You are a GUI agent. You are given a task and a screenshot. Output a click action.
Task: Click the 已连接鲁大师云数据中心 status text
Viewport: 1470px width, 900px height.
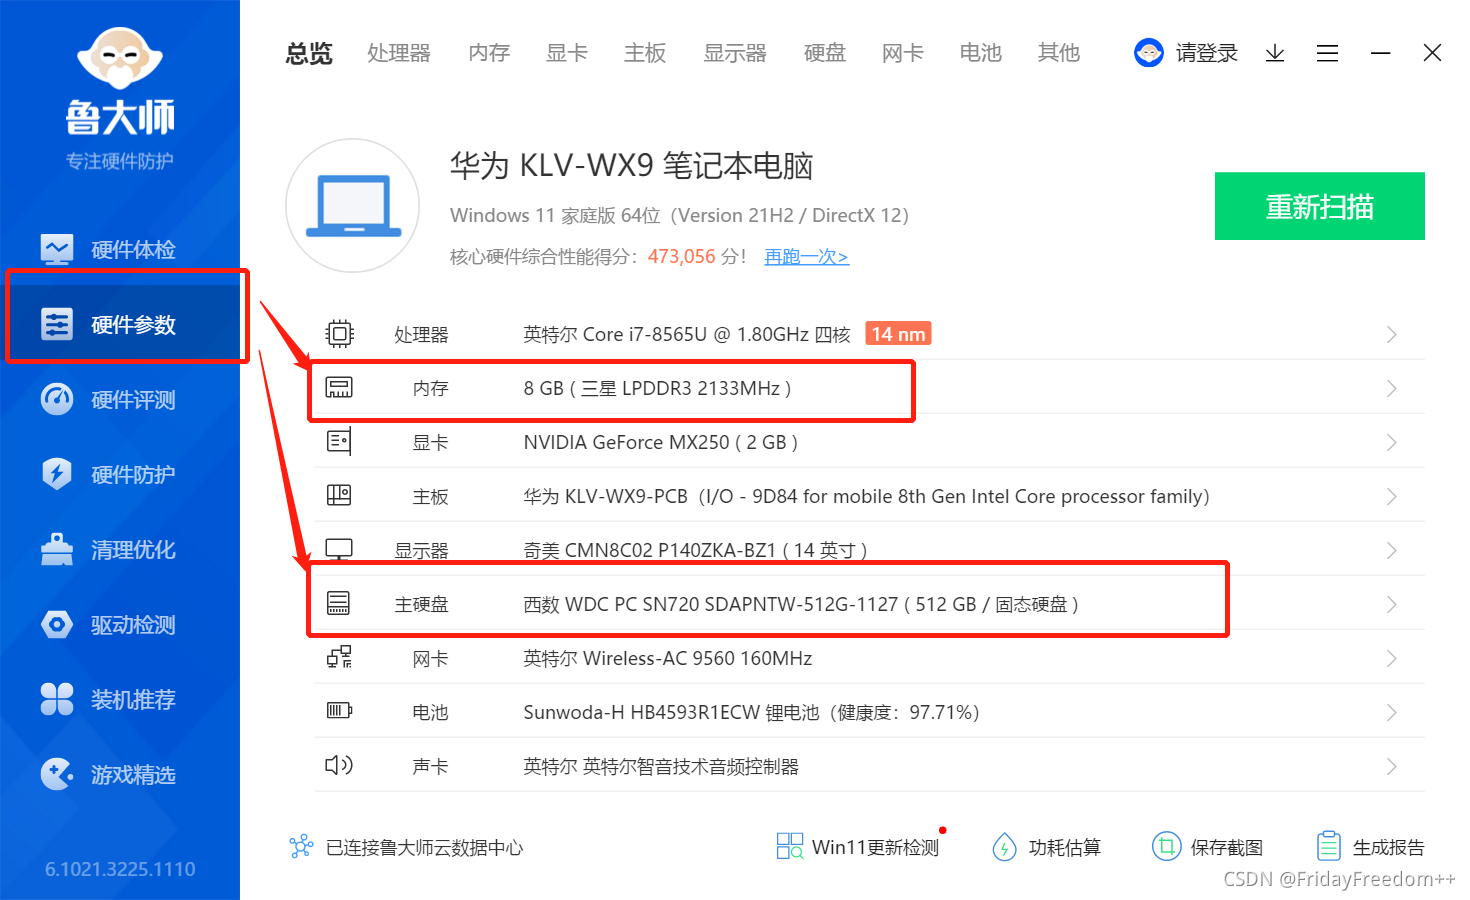425,848
